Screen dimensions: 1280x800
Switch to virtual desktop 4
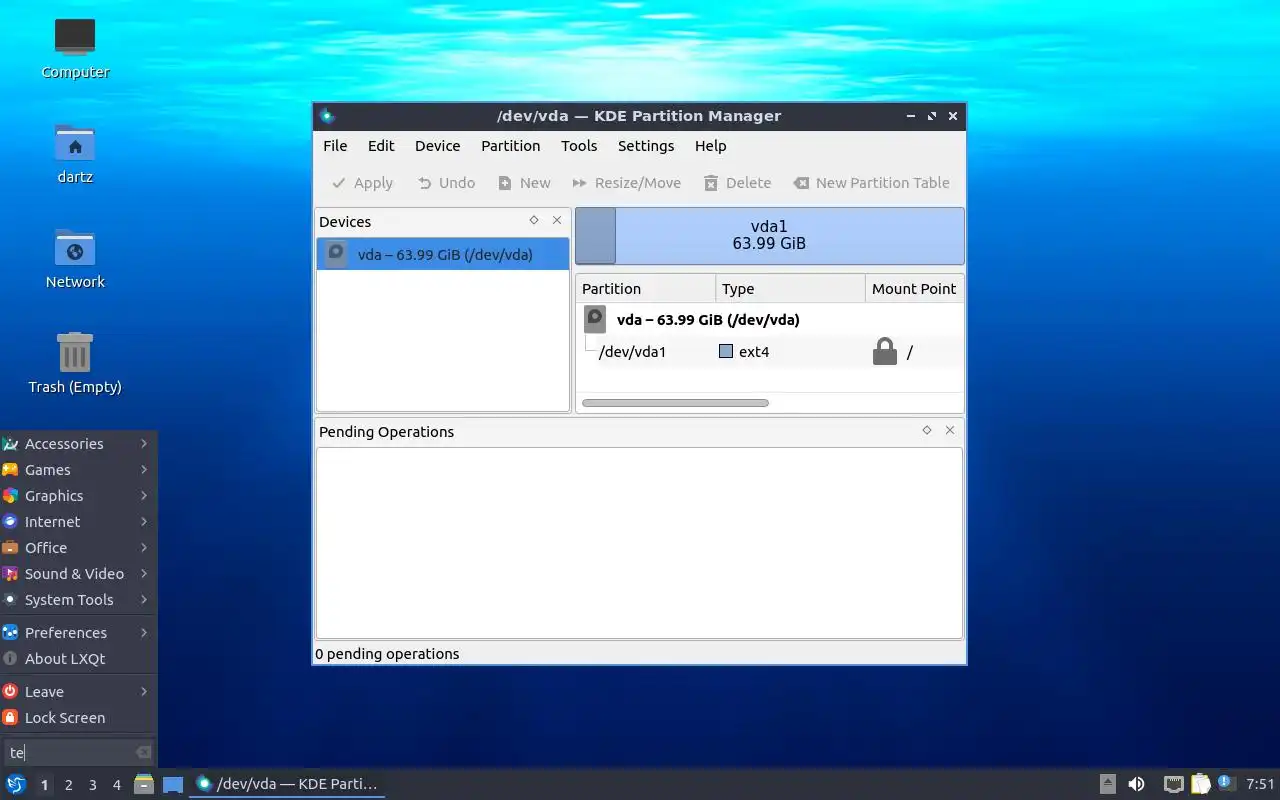(x=116, y=785)
